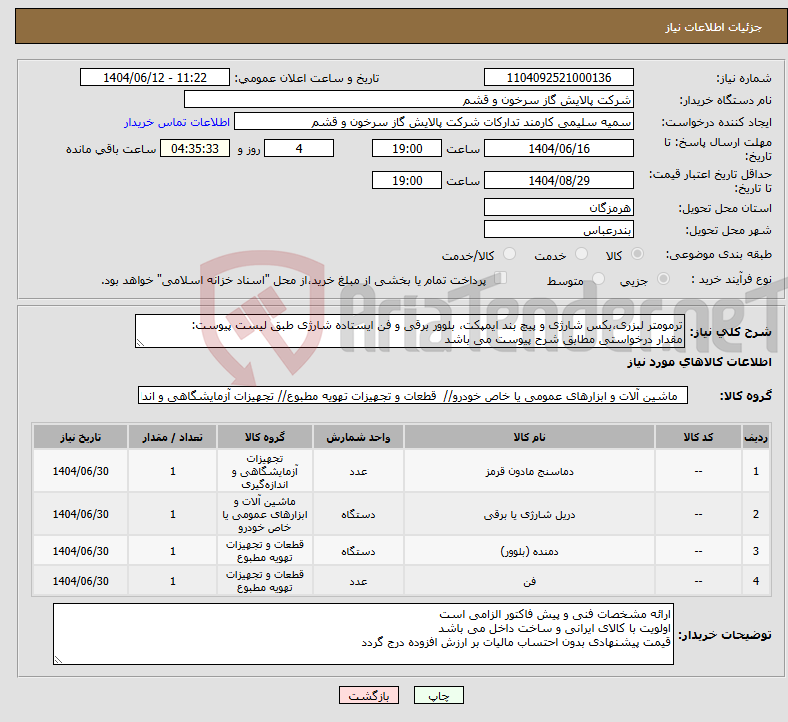Click the price validity date 1404/08/29

click(558, 180)
